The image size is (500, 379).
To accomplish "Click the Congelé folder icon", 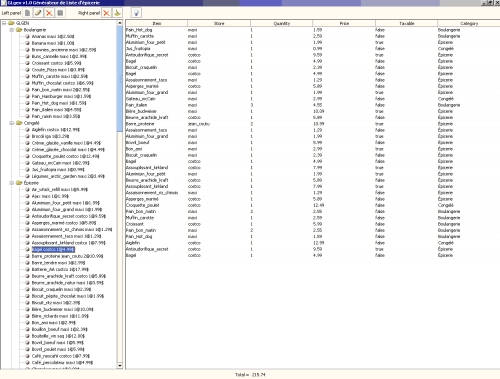I will pyautogui.click(x=19, y=123).
